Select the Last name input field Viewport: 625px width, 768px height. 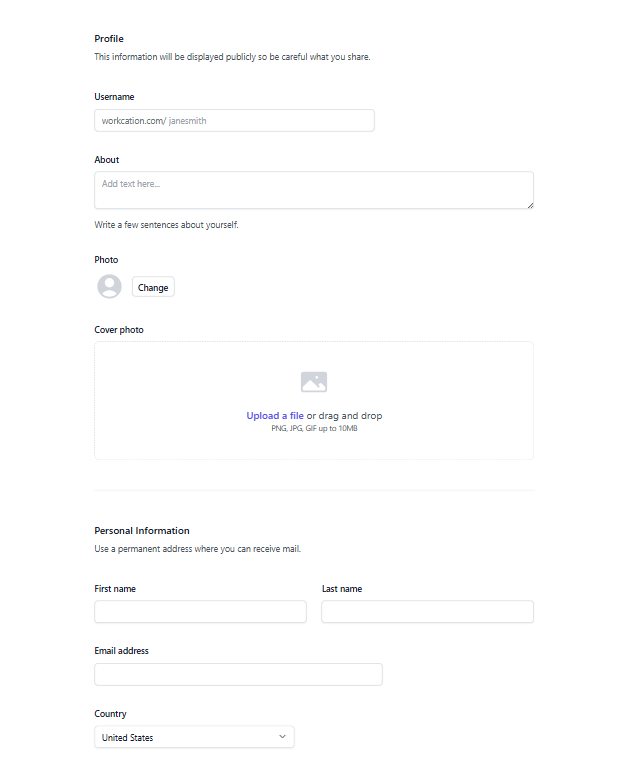pyautogui.click(x=427, y=612)
